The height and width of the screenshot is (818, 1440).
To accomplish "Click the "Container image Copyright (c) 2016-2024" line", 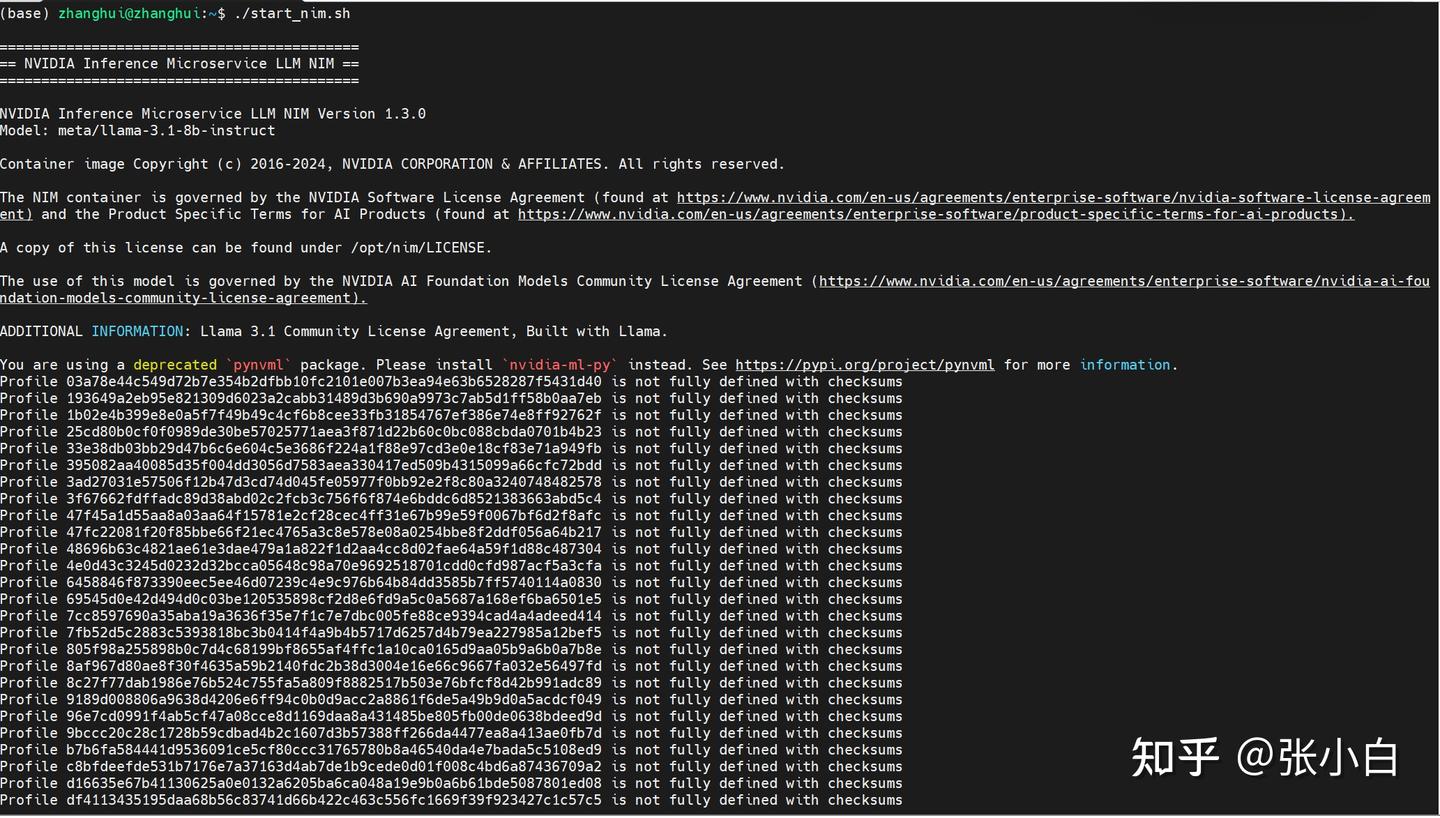I will pos(392,164).
